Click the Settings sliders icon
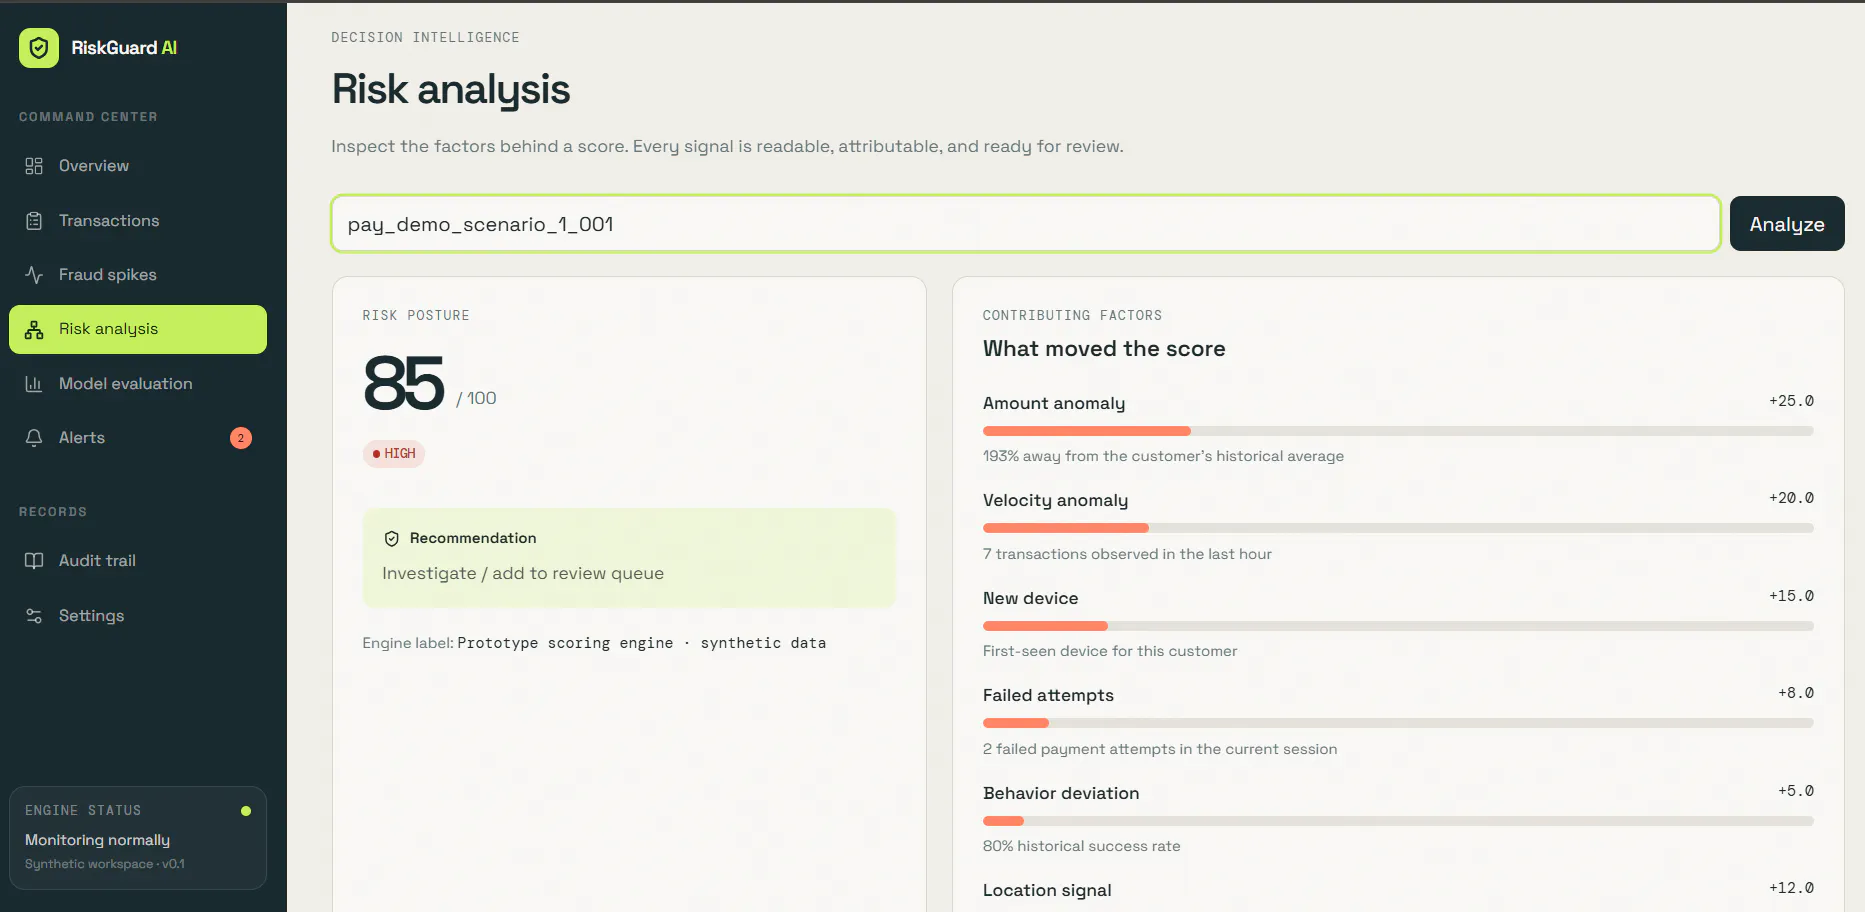 point(34,616)
